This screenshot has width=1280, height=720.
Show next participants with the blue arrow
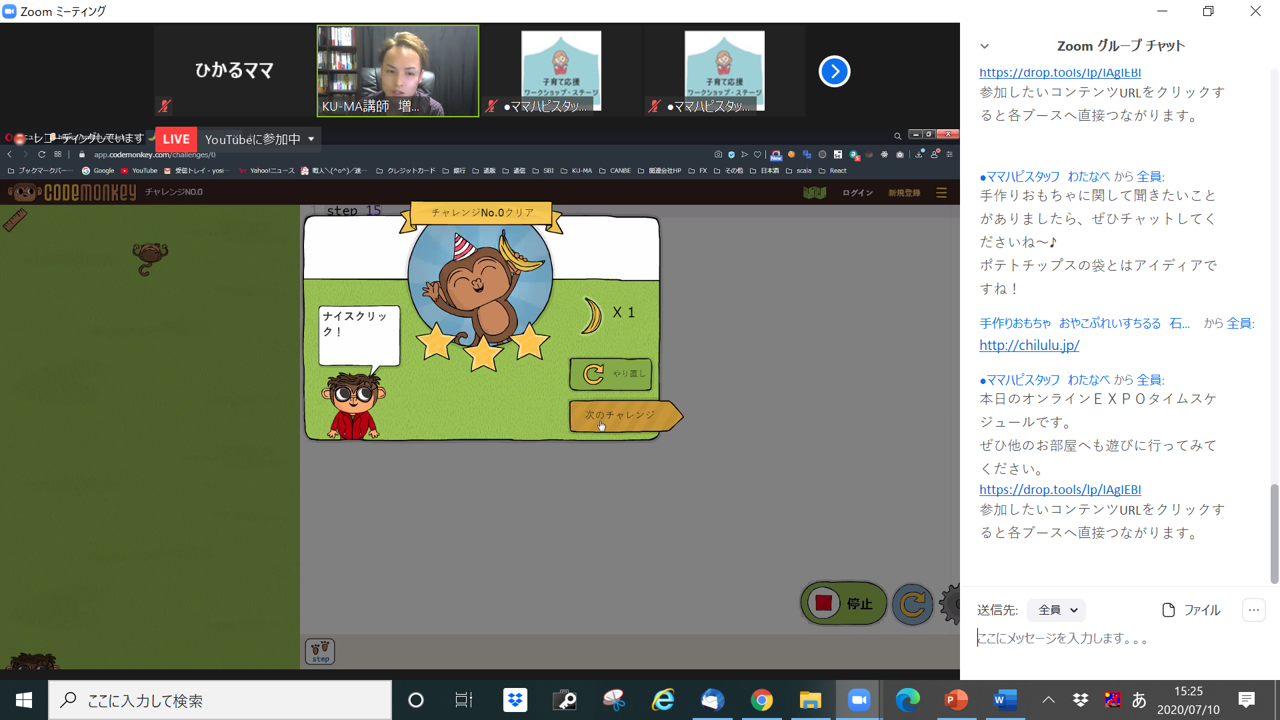(x=834, y=71)
